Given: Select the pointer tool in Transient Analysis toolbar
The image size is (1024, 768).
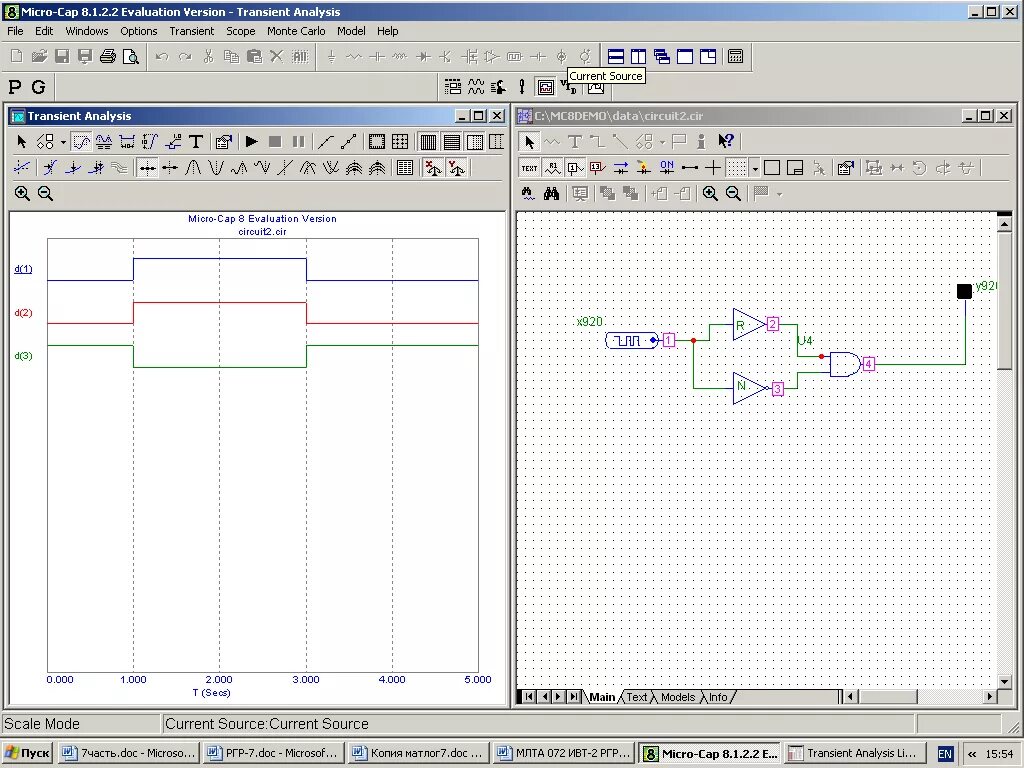Looking at the screenshot, I should pos(22,142).
